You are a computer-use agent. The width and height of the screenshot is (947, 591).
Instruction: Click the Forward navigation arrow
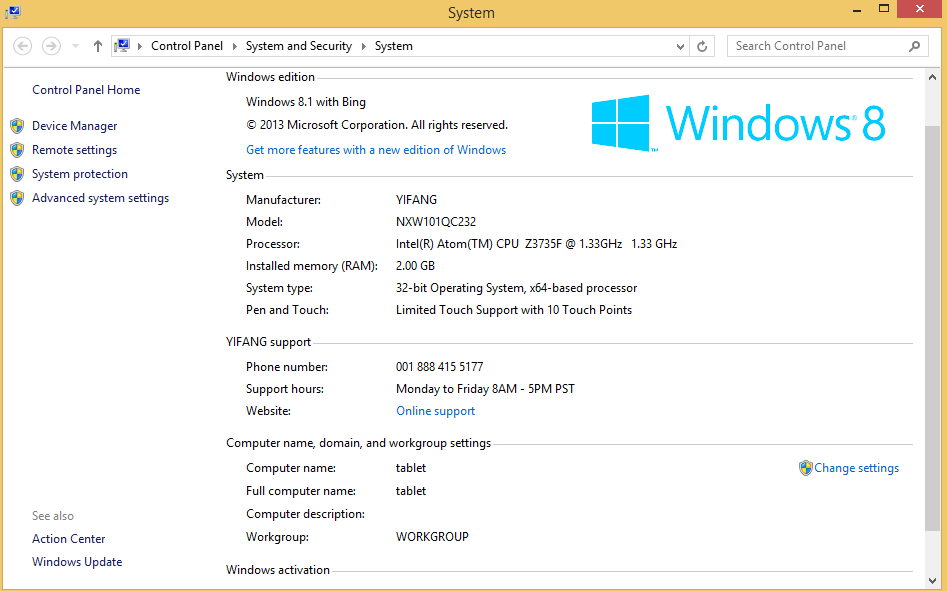51,46
